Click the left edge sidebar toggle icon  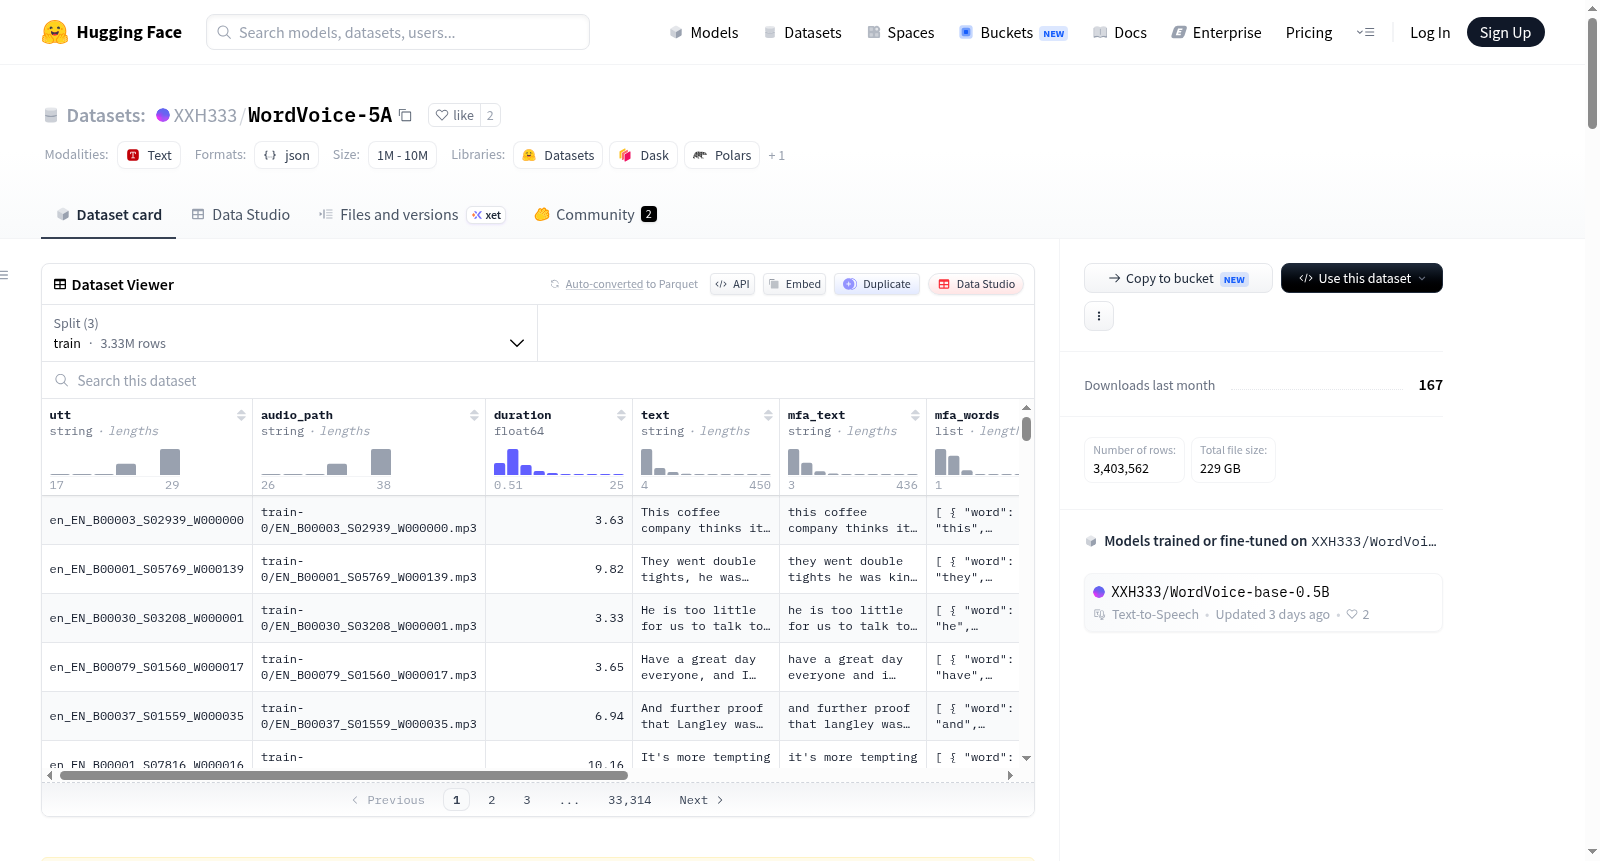click(4, 275)
